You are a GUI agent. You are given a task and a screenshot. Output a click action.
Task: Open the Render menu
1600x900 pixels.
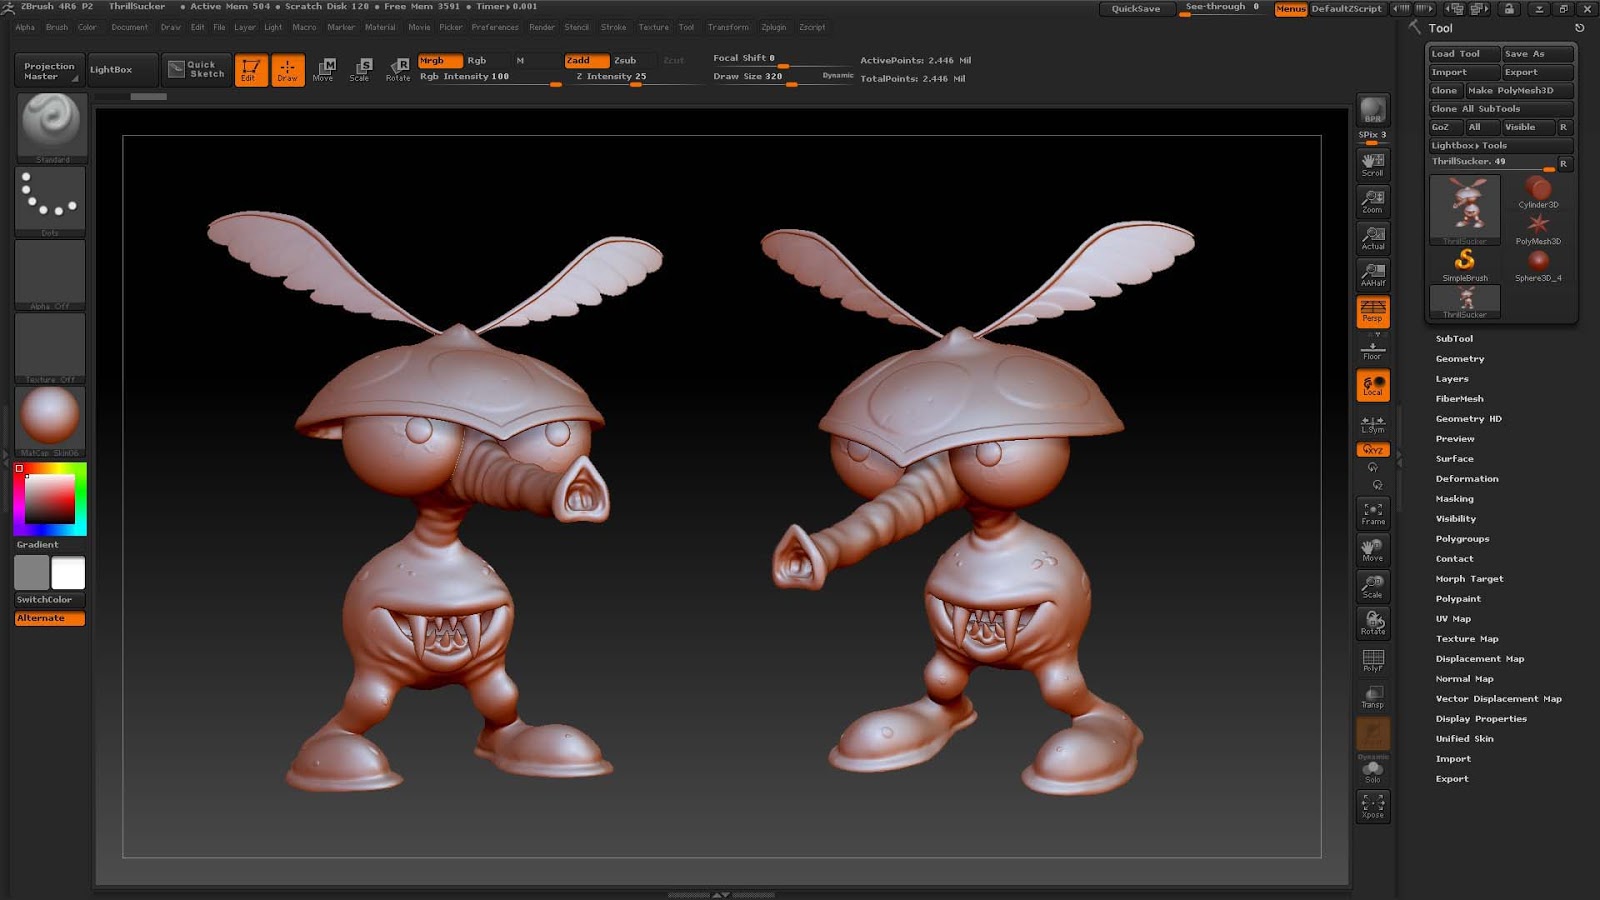tap(542, 27)
